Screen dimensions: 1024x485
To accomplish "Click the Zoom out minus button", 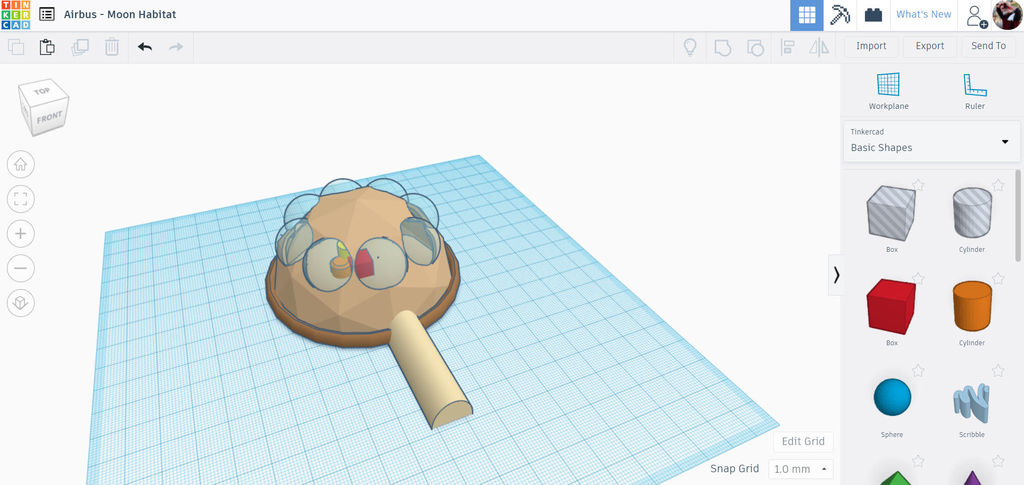I will [21, 268].
